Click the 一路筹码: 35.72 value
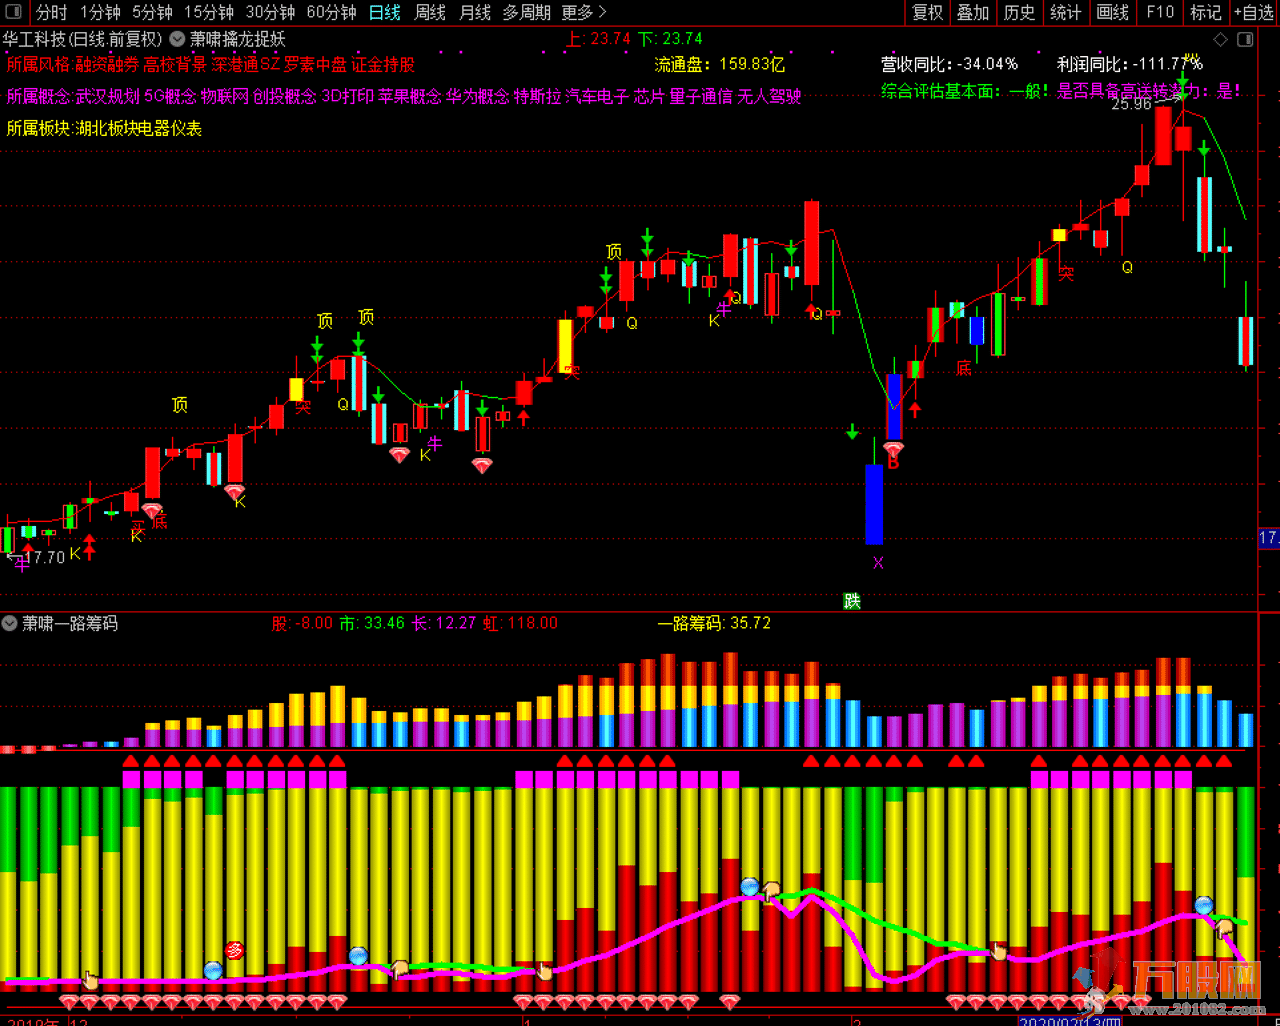1280x1026 pixels. tap(714, 623)
